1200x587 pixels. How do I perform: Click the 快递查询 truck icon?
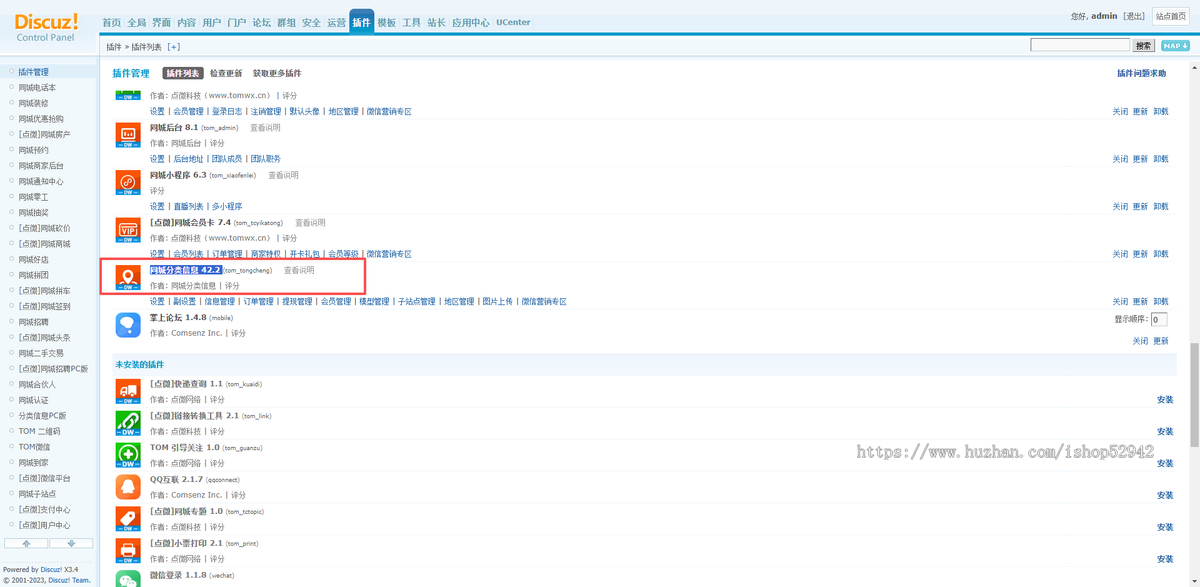(128, 391)
